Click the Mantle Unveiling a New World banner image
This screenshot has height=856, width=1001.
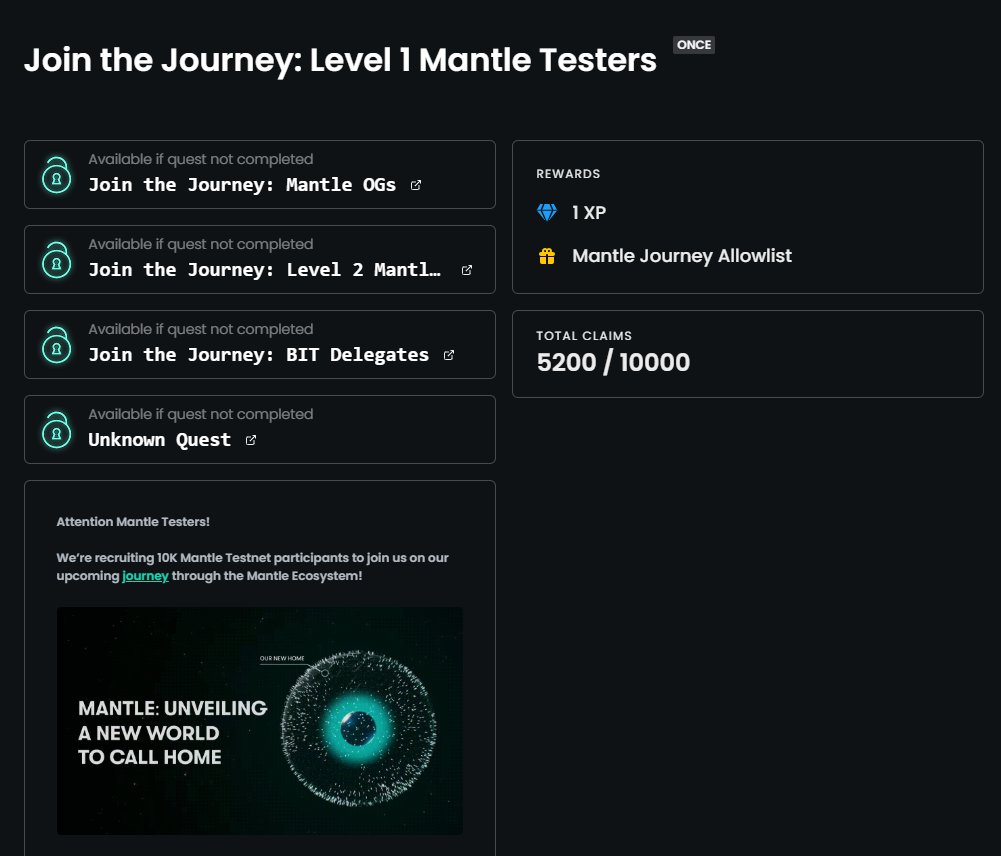(260, 721)
